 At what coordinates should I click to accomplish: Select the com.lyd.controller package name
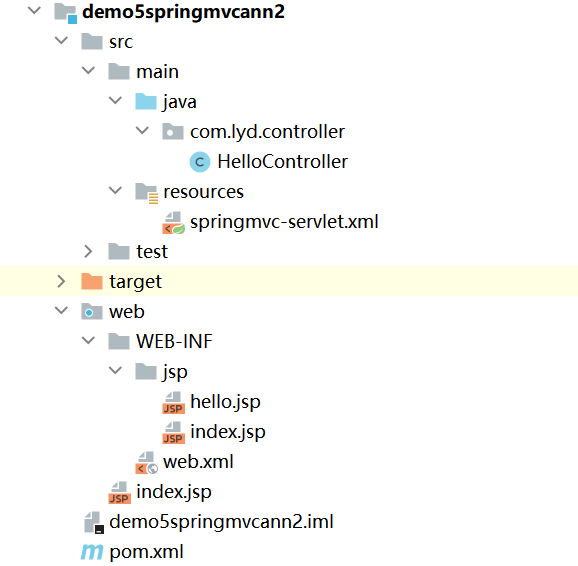(267, 132)
